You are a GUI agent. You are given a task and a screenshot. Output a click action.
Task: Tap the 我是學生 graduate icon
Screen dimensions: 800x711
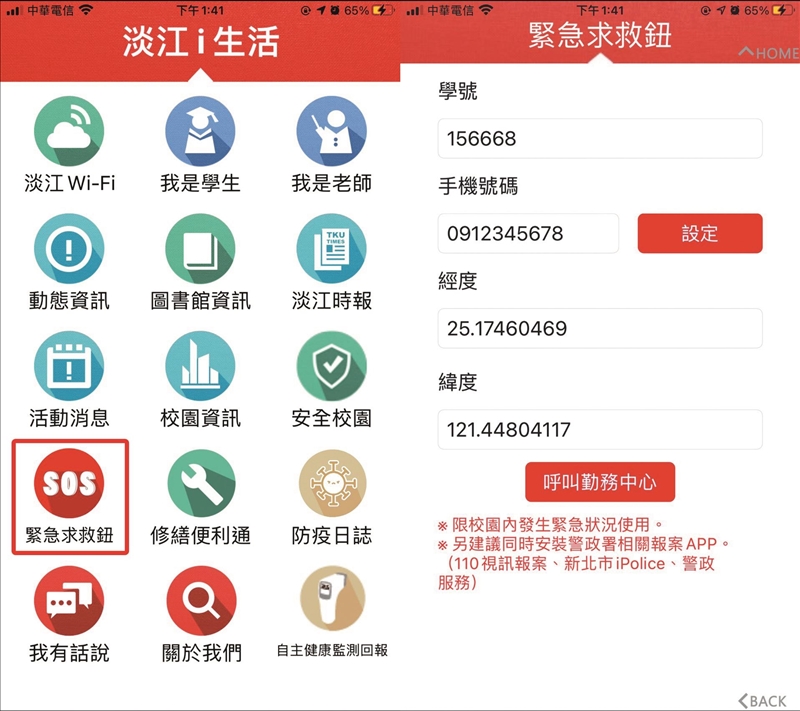click(200, 134)
